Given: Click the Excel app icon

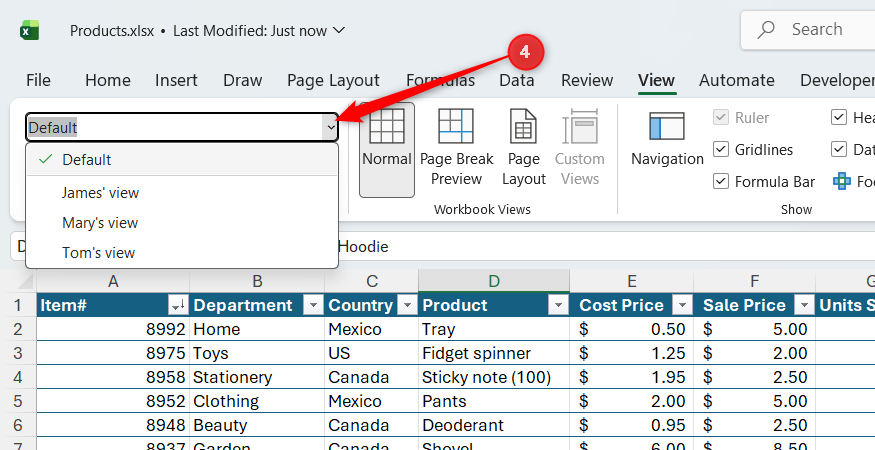Looking at the screenshot, I should coord(30,30).
